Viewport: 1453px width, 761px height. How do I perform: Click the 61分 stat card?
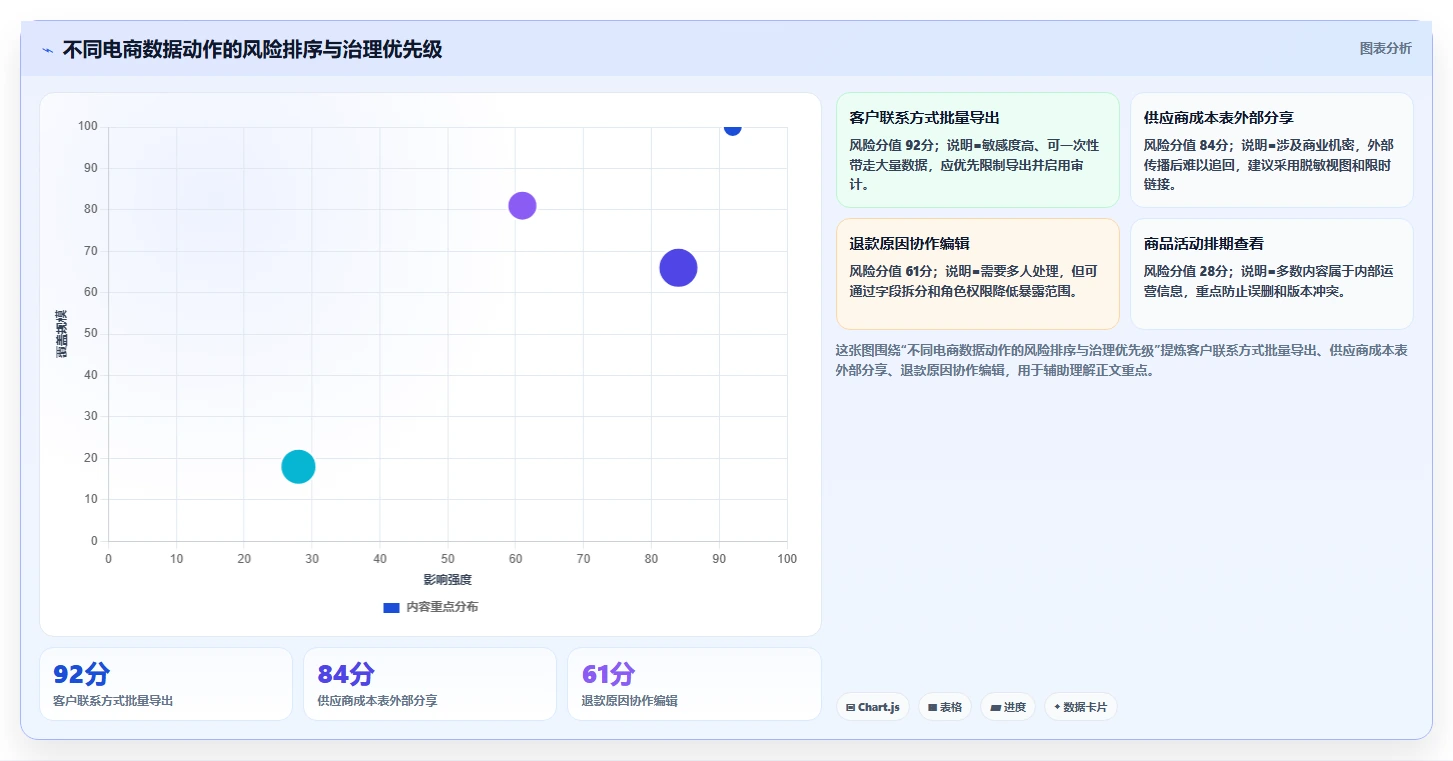(694, 684)
